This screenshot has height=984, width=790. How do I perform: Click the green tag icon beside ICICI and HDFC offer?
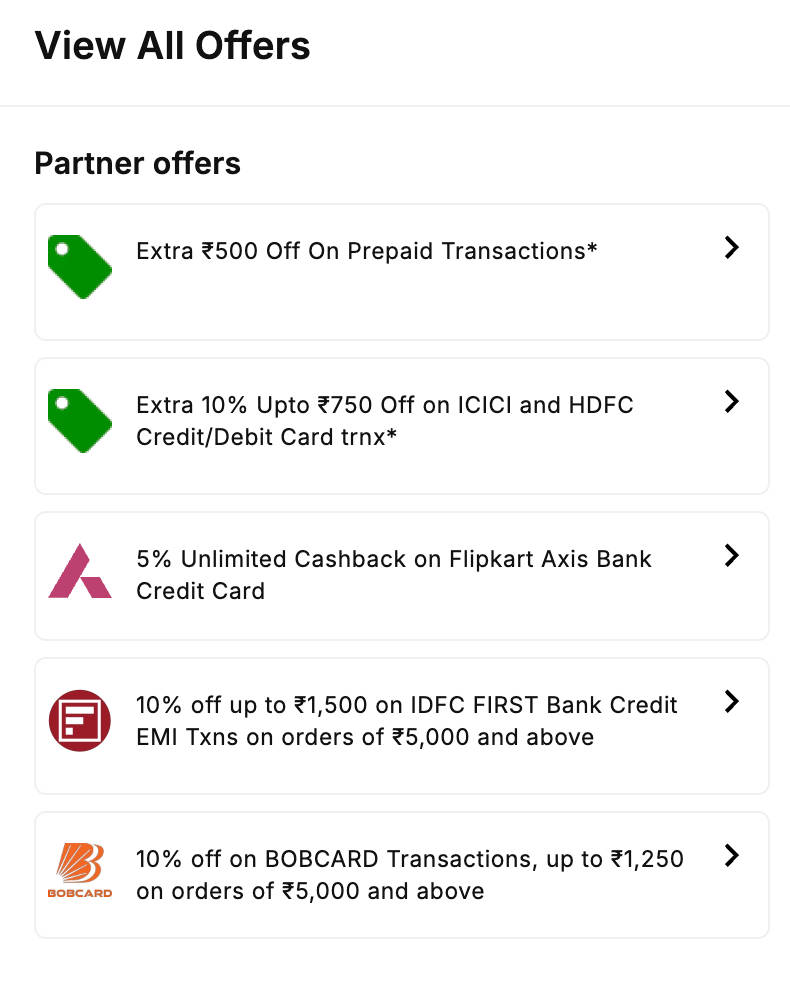pyautogui.click(x=80, y=420)
